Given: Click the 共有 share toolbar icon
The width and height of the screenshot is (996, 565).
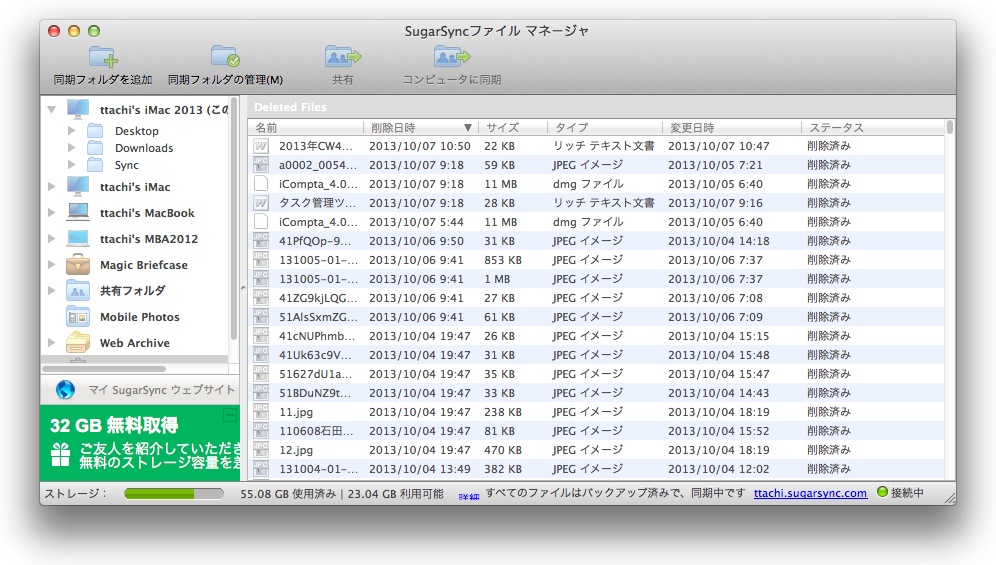Looking at the screenshot, I should coord(342,57).
